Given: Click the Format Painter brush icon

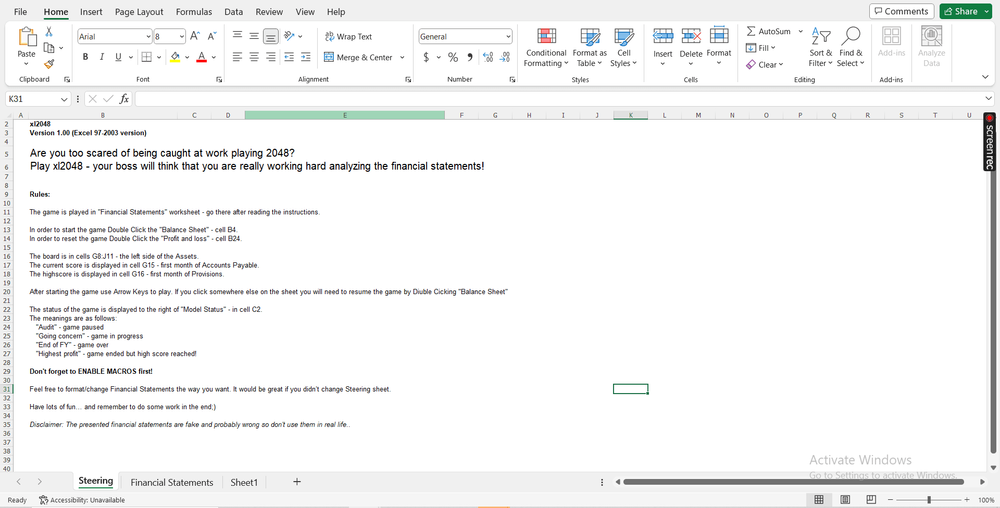Looking at the screenshot, I should click(49, 63).
